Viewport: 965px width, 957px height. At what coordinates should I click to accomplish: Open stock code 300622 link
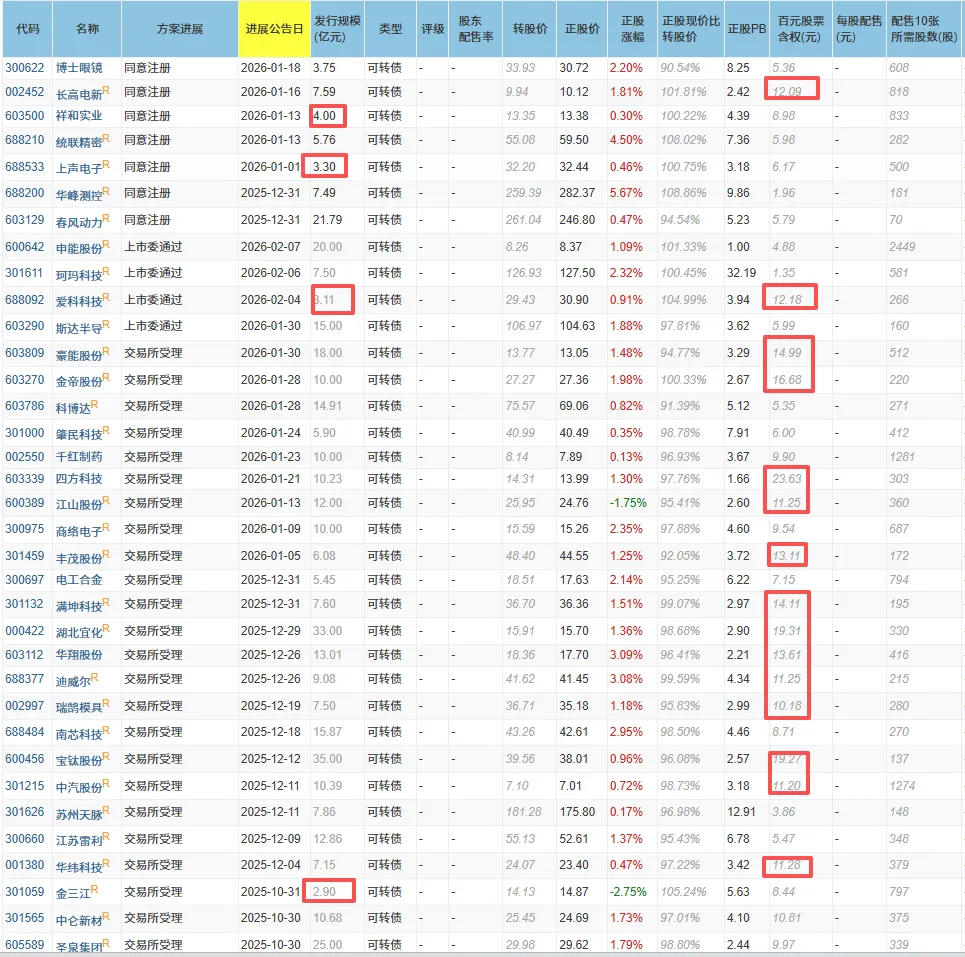click(x=25, y=68)
